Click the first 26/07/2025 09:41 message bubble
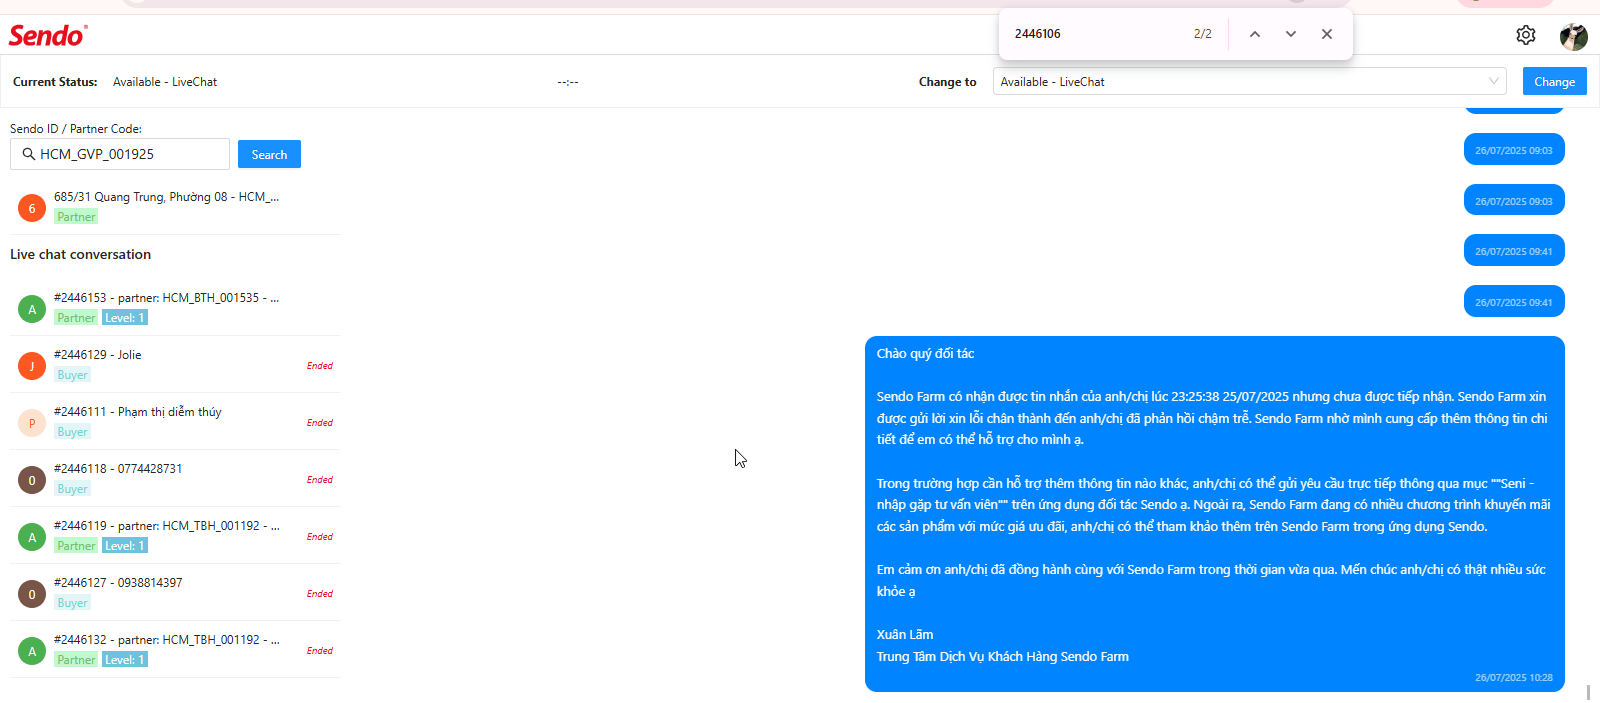Screen dimensions: 1600x703 (x=1514, y=251)
